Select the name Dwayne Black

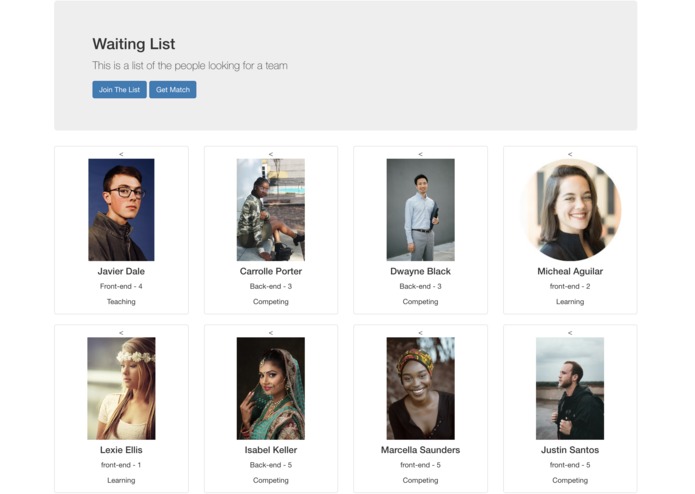click(x=420, y=271)
